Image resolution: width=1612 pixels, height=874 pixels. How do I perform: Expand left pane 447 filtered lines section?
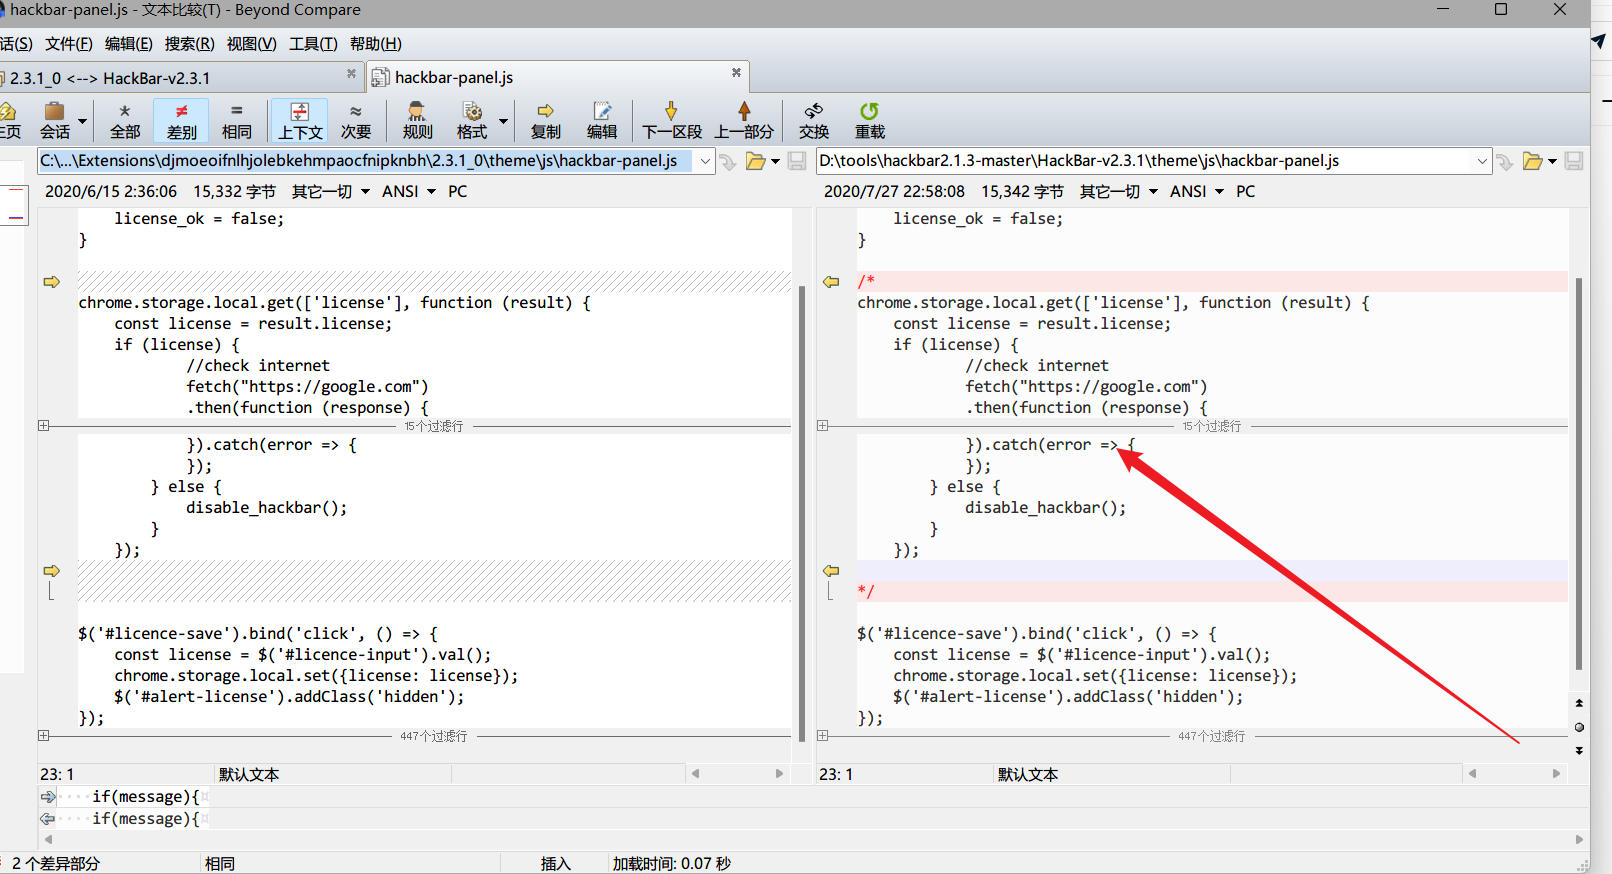pyautogui.click(x=43, y=735)
